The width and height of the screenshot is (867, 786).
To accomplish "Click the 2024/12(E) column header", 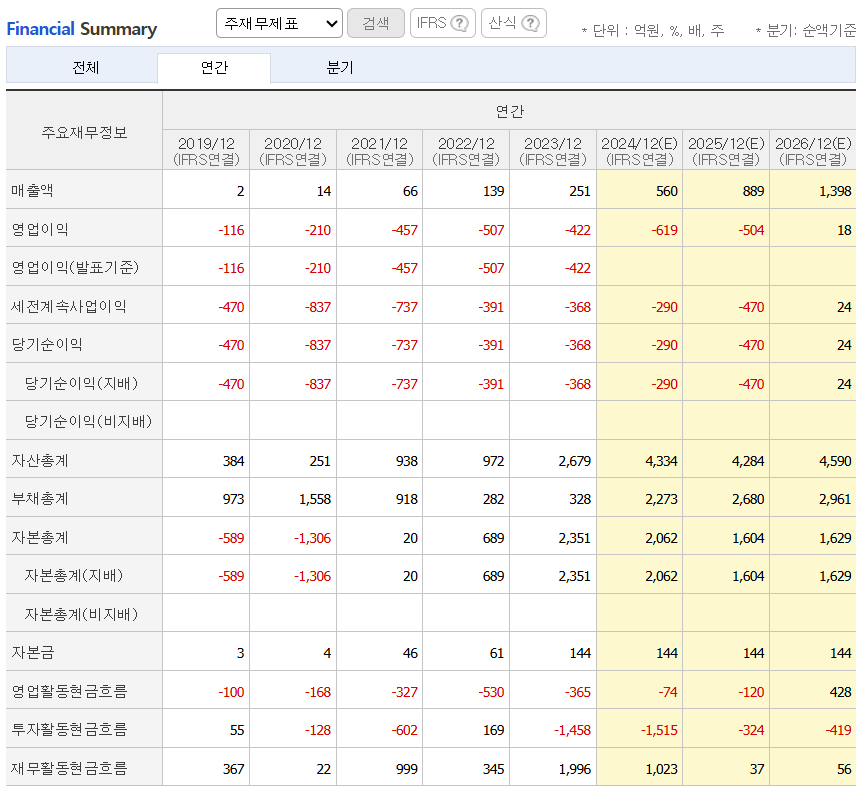I will pyautogui.click(x=640, y=150).
